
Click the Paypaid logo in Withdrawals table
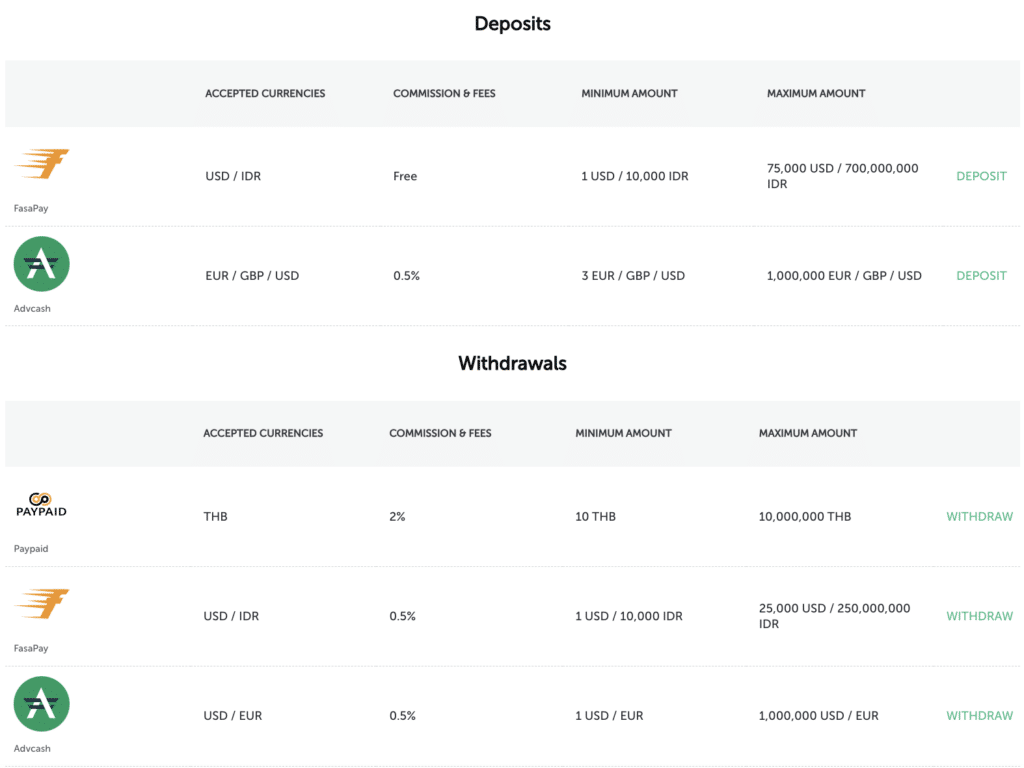point(41,505)
